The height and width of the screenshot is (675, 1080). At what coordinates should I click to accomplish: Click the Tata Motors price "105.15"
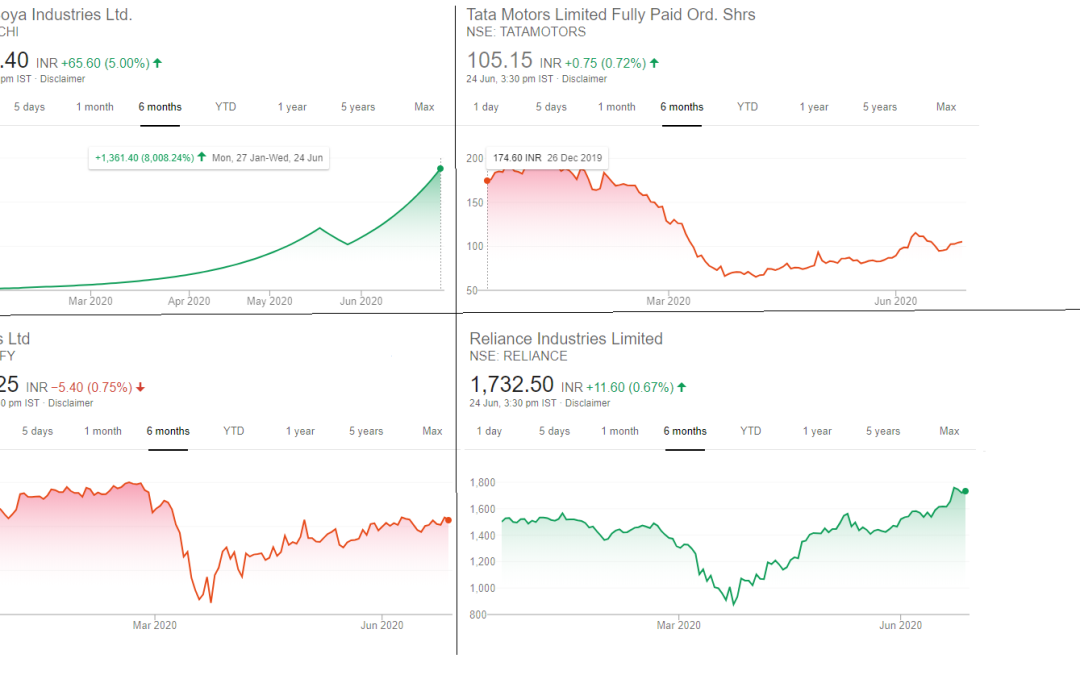pyautogui.click(x=500, y=61)
